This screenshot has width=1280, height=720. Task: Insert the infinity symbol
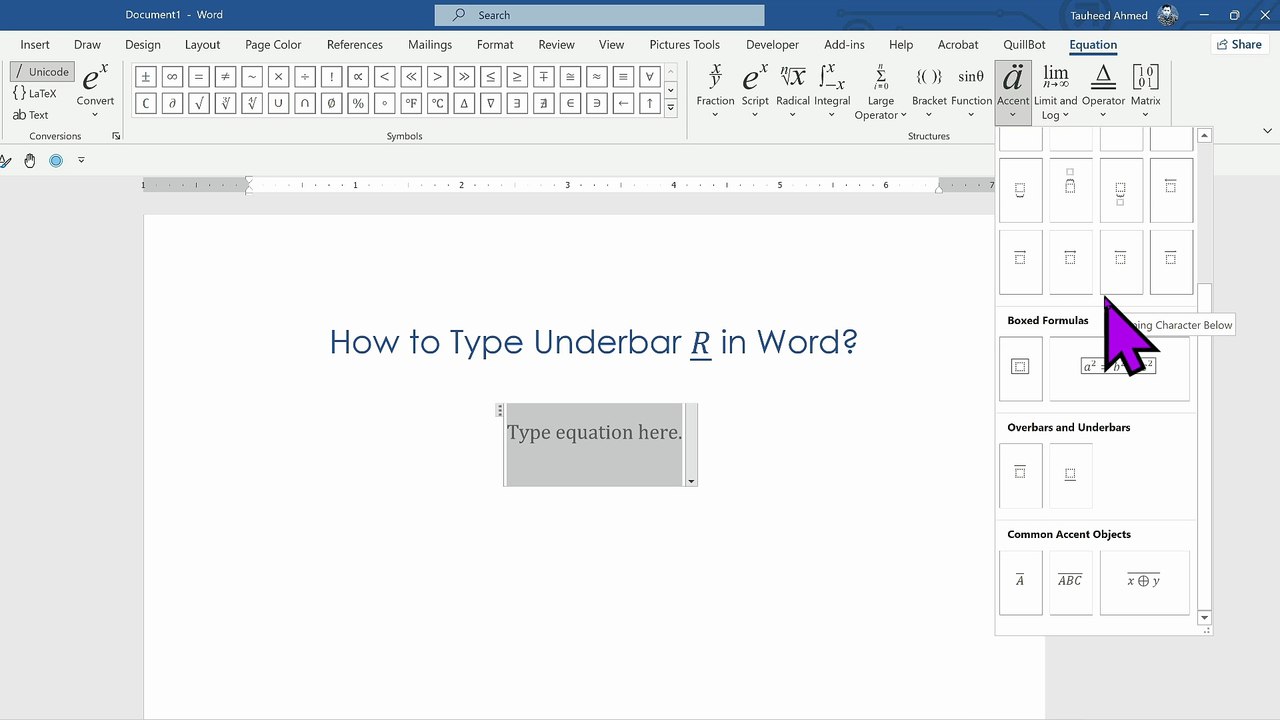point(172,77)
